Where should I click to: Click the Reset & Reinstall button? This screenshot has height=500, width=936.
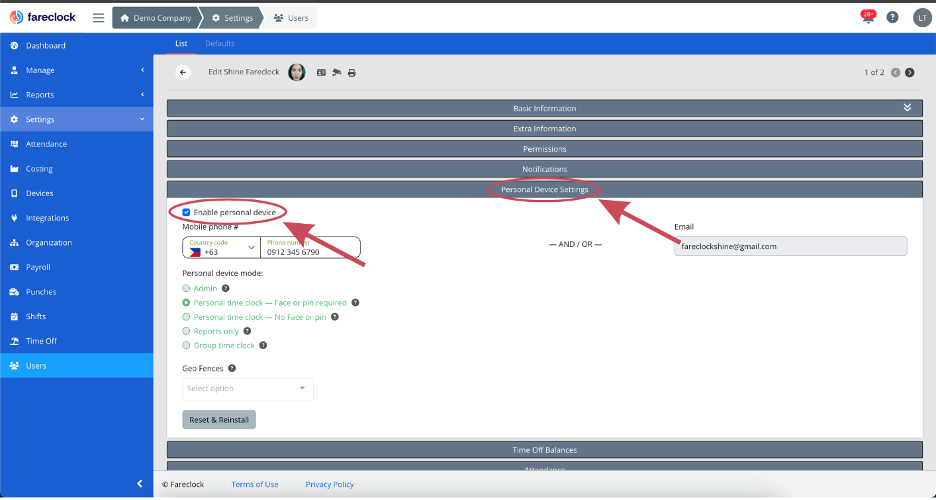[219, 419]
